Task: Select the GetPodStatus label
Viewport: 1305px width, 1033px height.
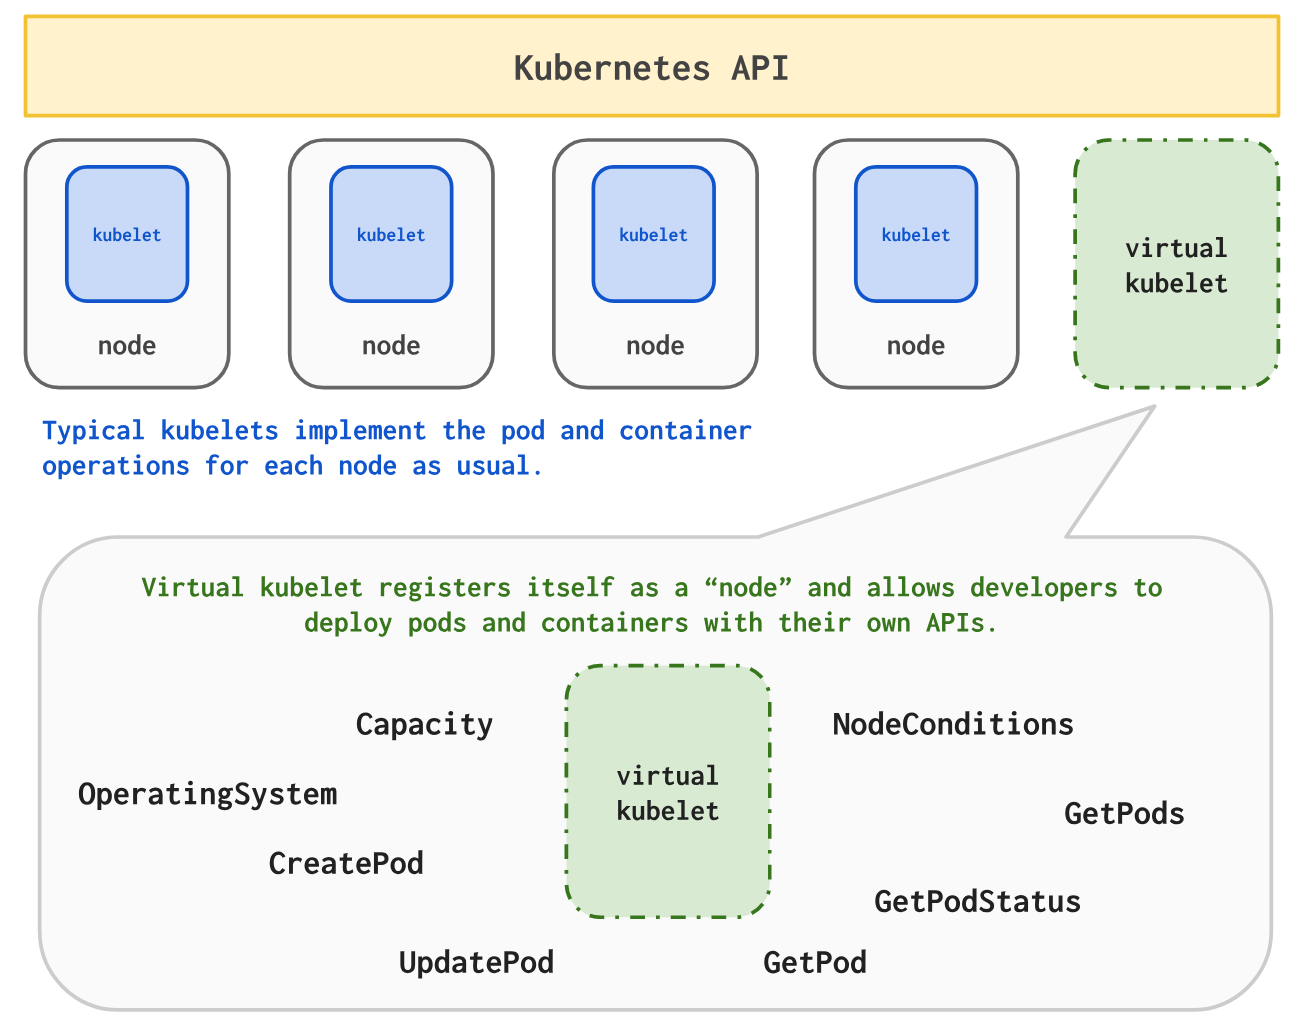Action: [x=977, y=900]
